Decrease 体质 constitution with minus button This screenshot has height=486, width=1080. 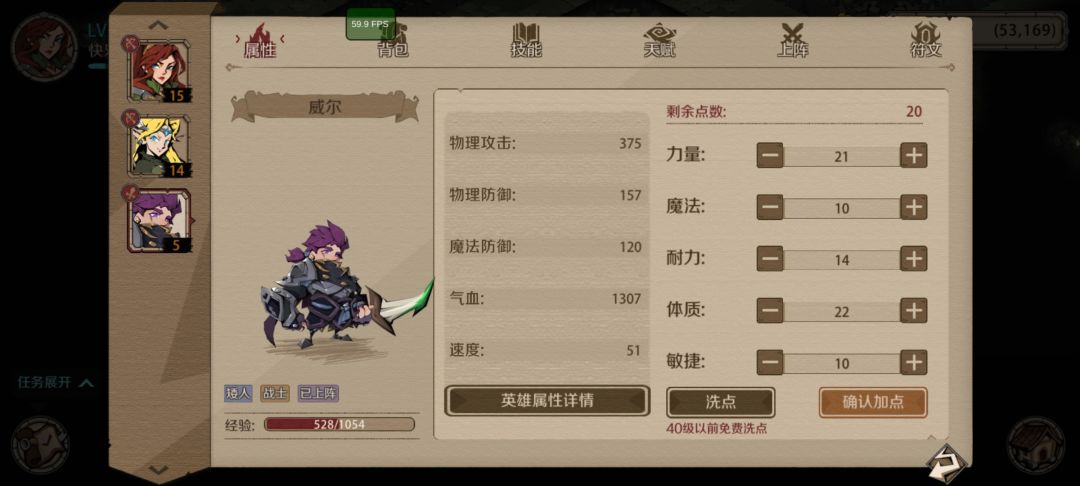770,311
